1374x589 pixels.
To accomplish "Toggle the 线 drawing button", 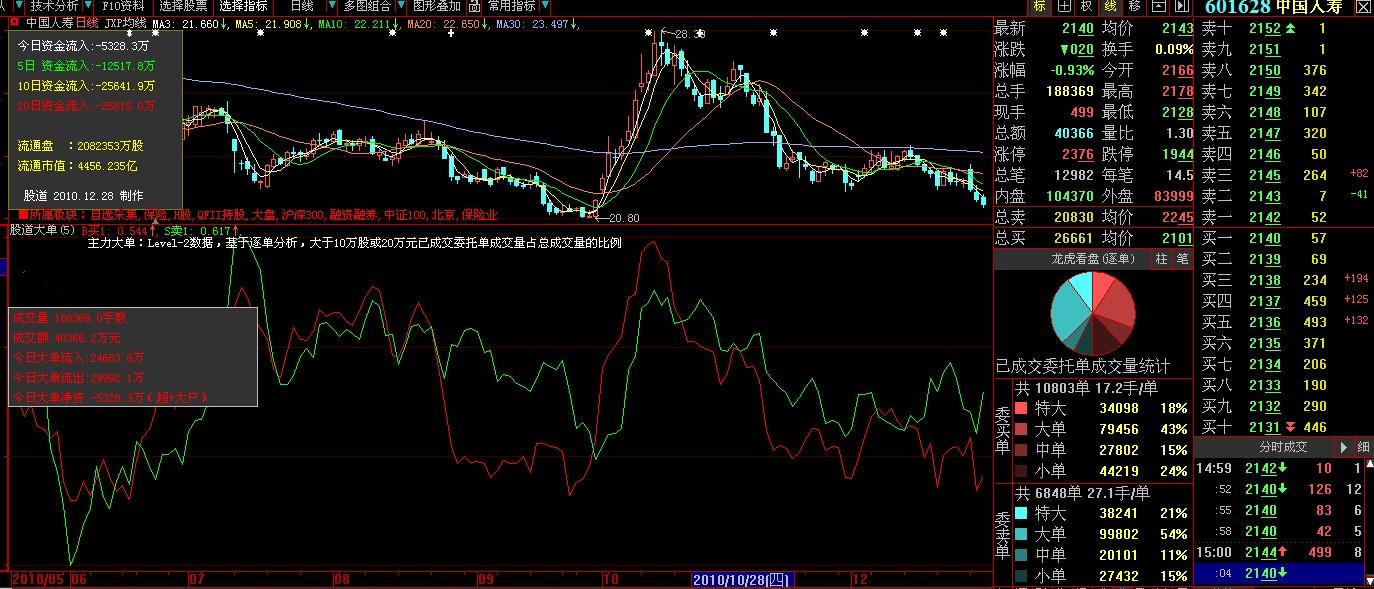I will click(x=1110, y=7).
